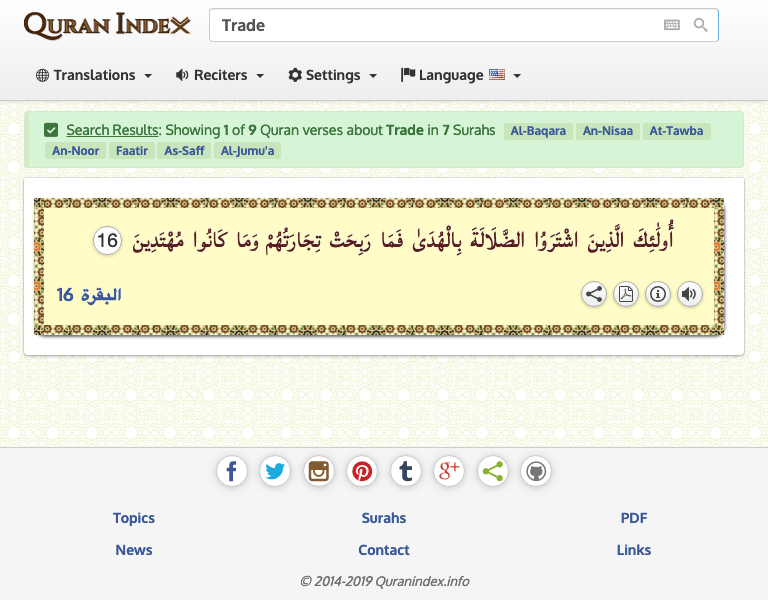
Task: Open the البقرة 16 surah reference link
Action: point(89,295)
